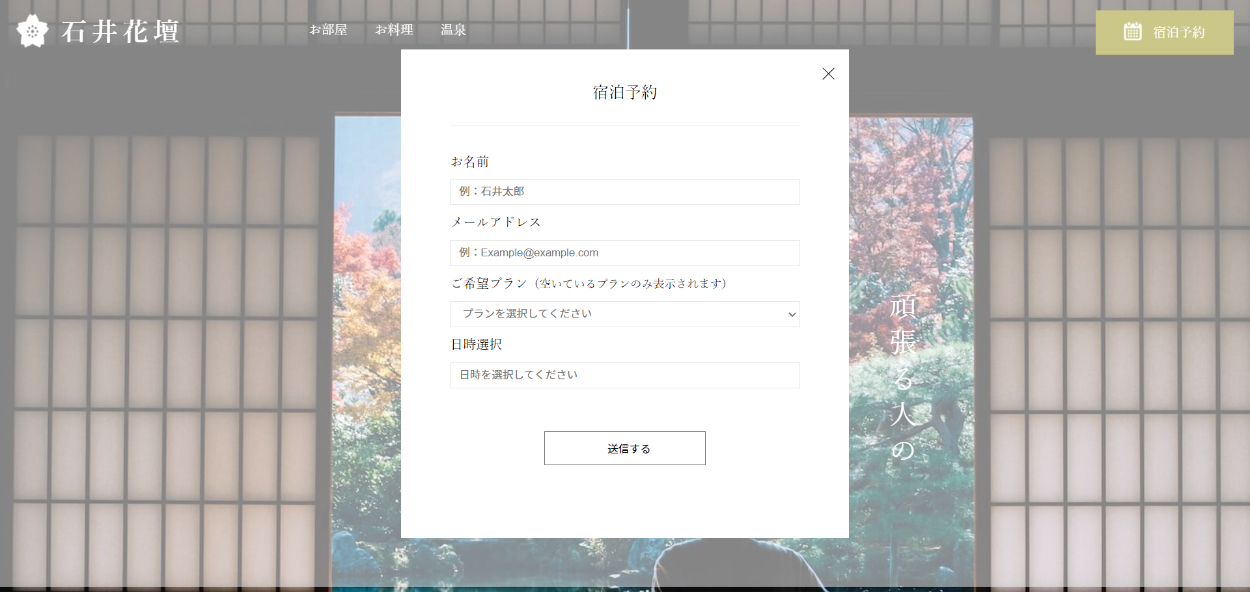This screenshot has height=592, width=1250.
Task: Click the メールアドレス field label
Action: click(496, 223)
